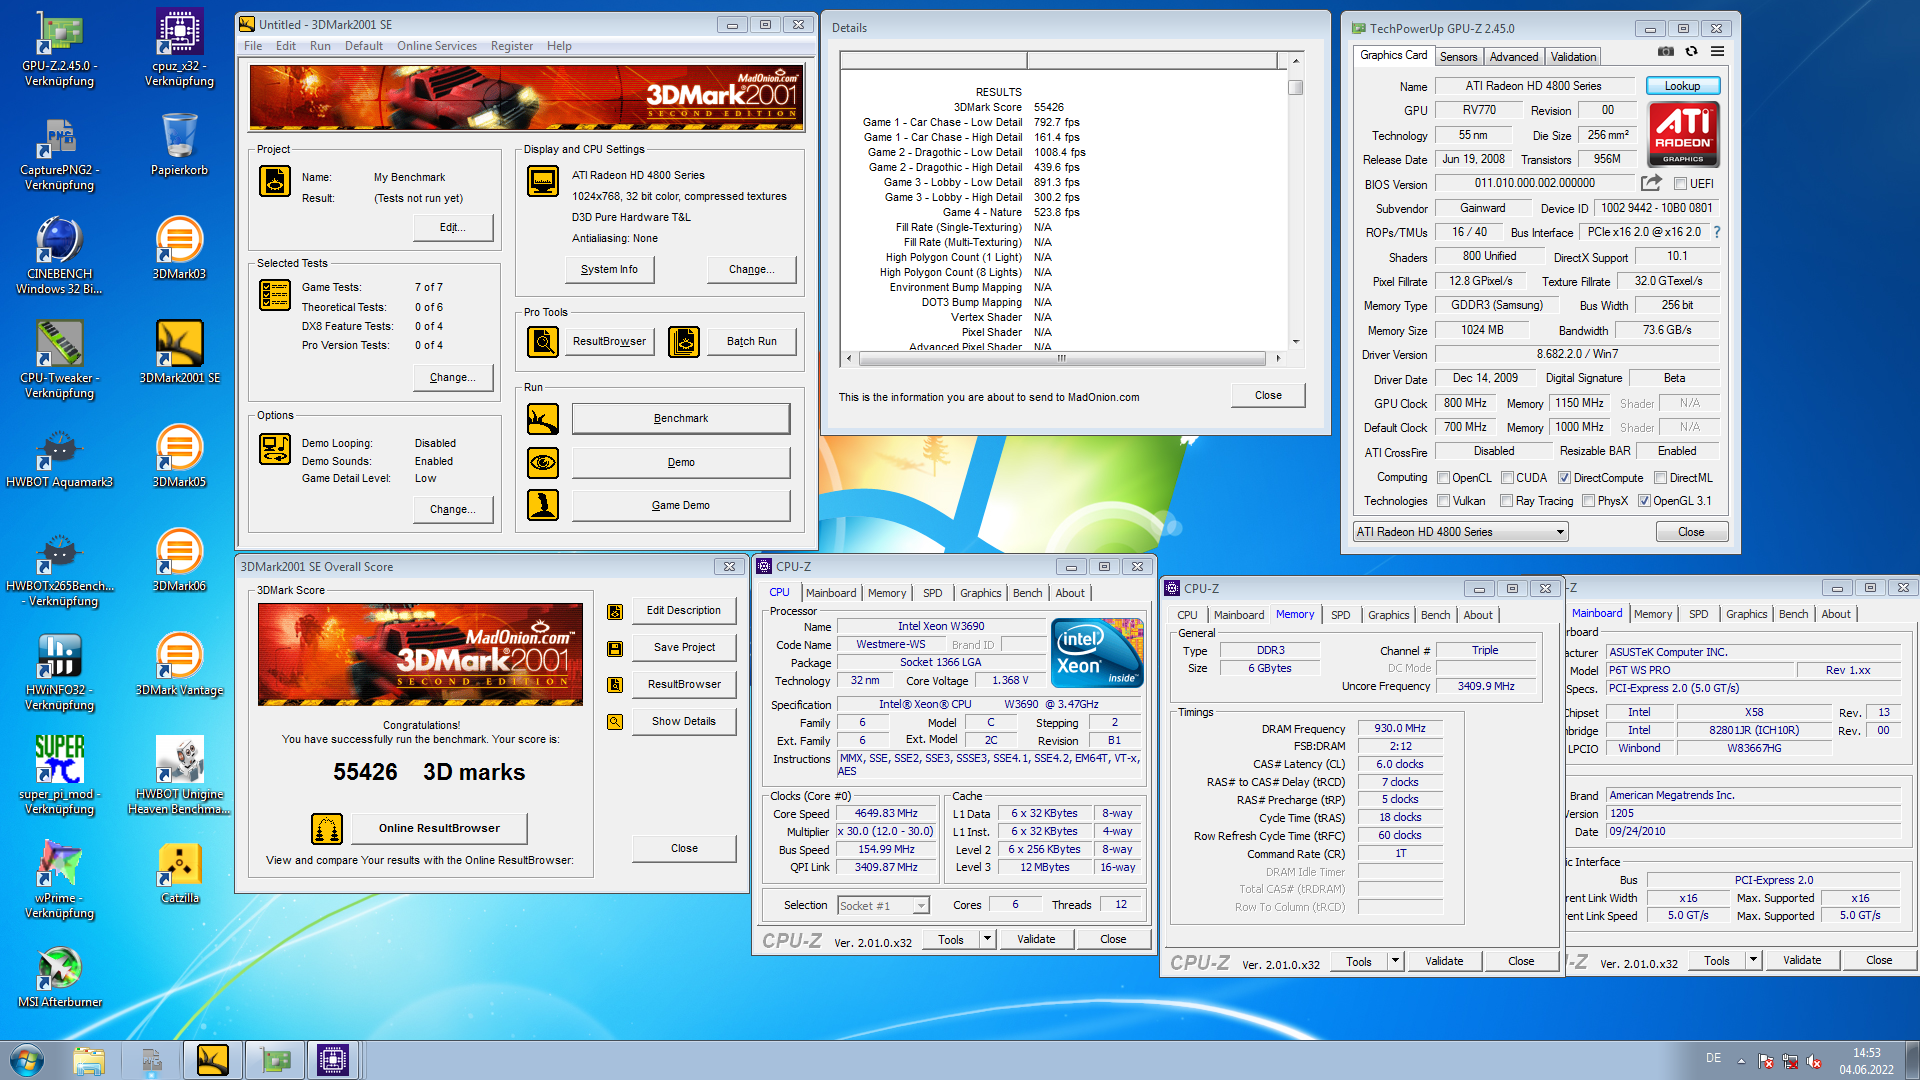Show hidden system tray icons

[x=1741, y=1061]
